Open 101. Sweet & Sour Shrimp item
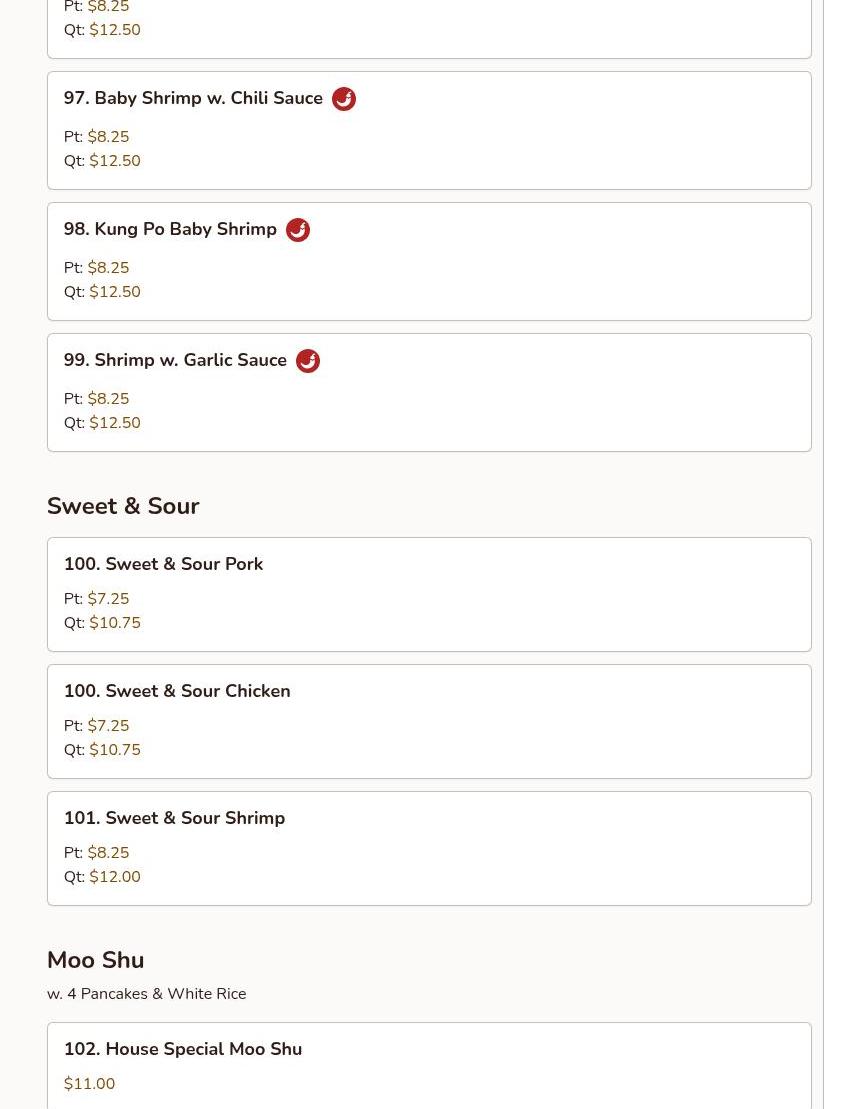Image resolution: width=844 pixels, height=1109 pixels. coord(429,848)
